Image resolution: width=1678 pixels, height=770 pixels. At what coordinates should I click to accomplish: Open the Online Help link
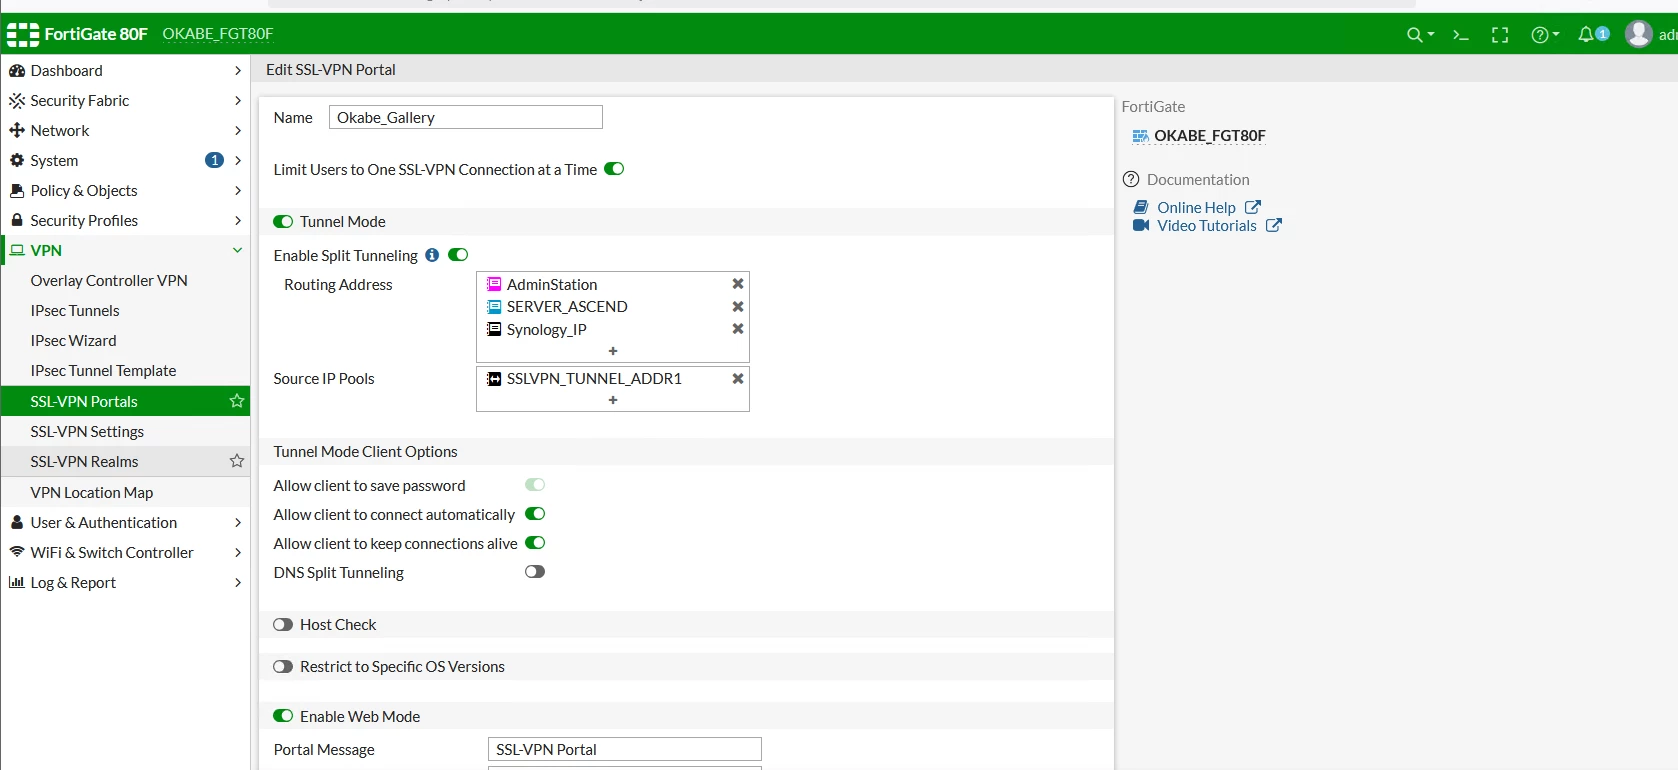1197,208
